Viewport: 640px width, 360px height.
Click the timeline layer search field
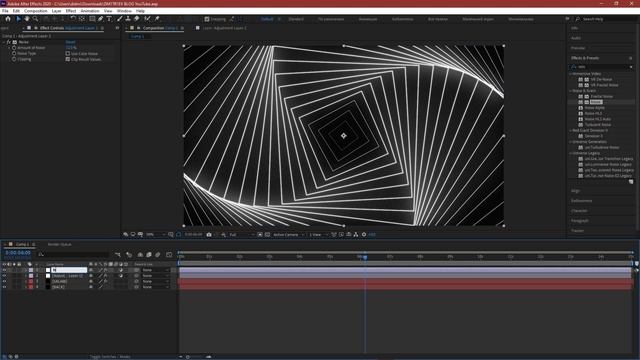click(x=73, y=255)
